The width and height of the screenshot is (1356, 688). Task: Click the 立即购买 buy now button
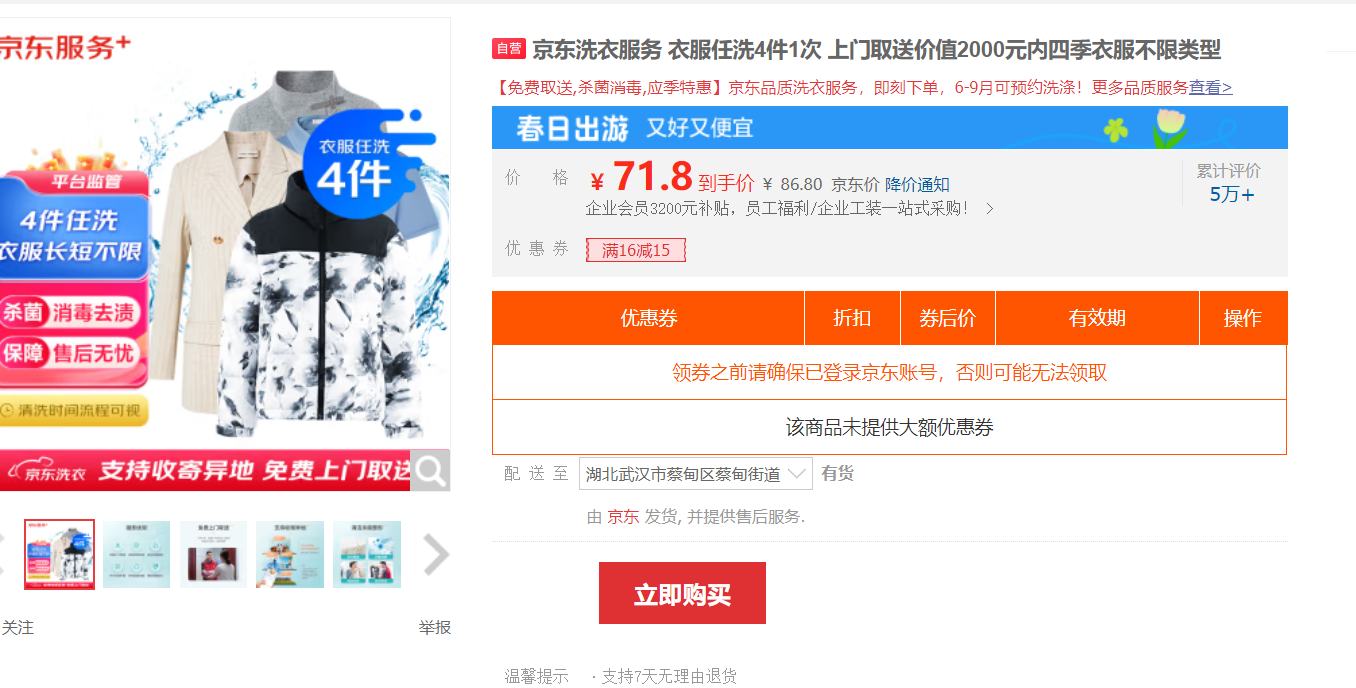pyautogui.click(x=682, y=593)
